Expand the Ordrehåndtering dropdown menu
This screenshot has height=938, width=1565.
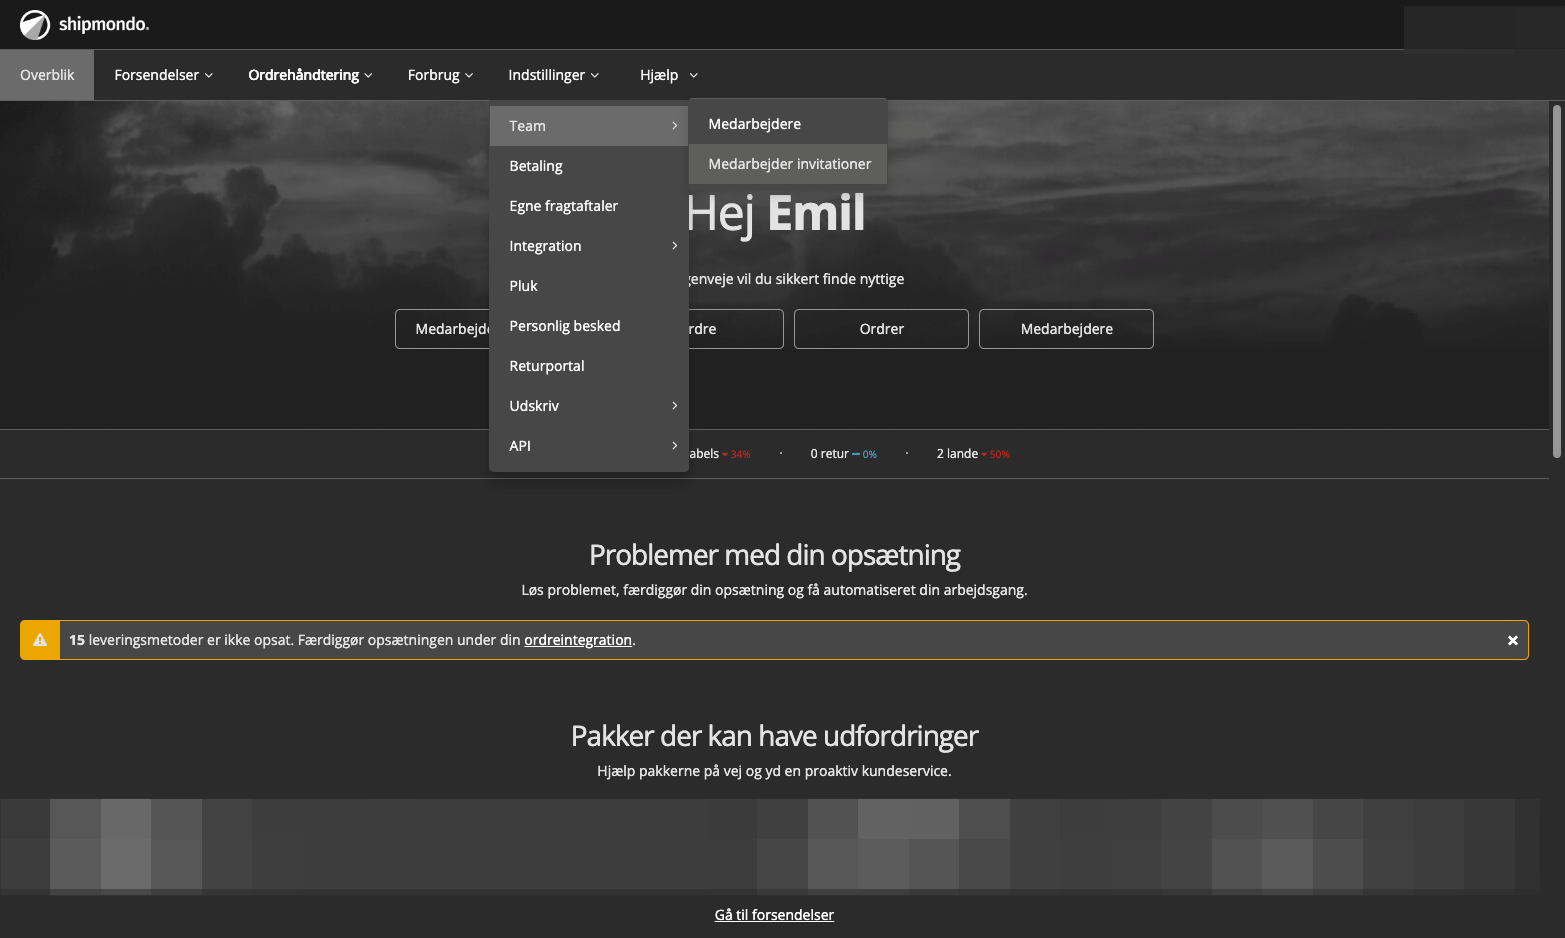click(x=310, y=75)
